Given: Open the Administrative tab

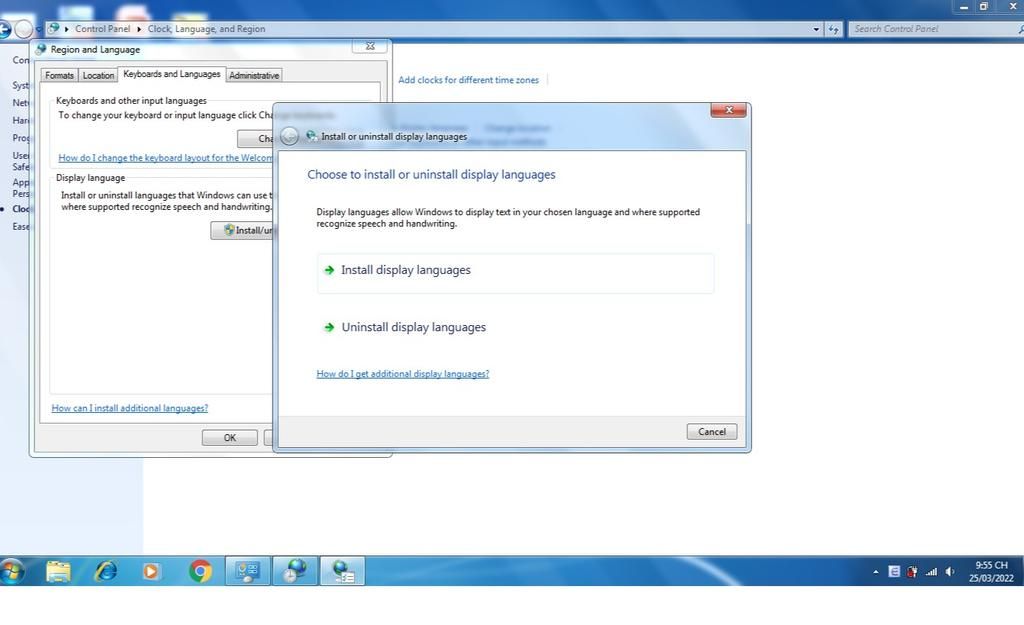Looking at the screenshot, I should pos(254,76).
